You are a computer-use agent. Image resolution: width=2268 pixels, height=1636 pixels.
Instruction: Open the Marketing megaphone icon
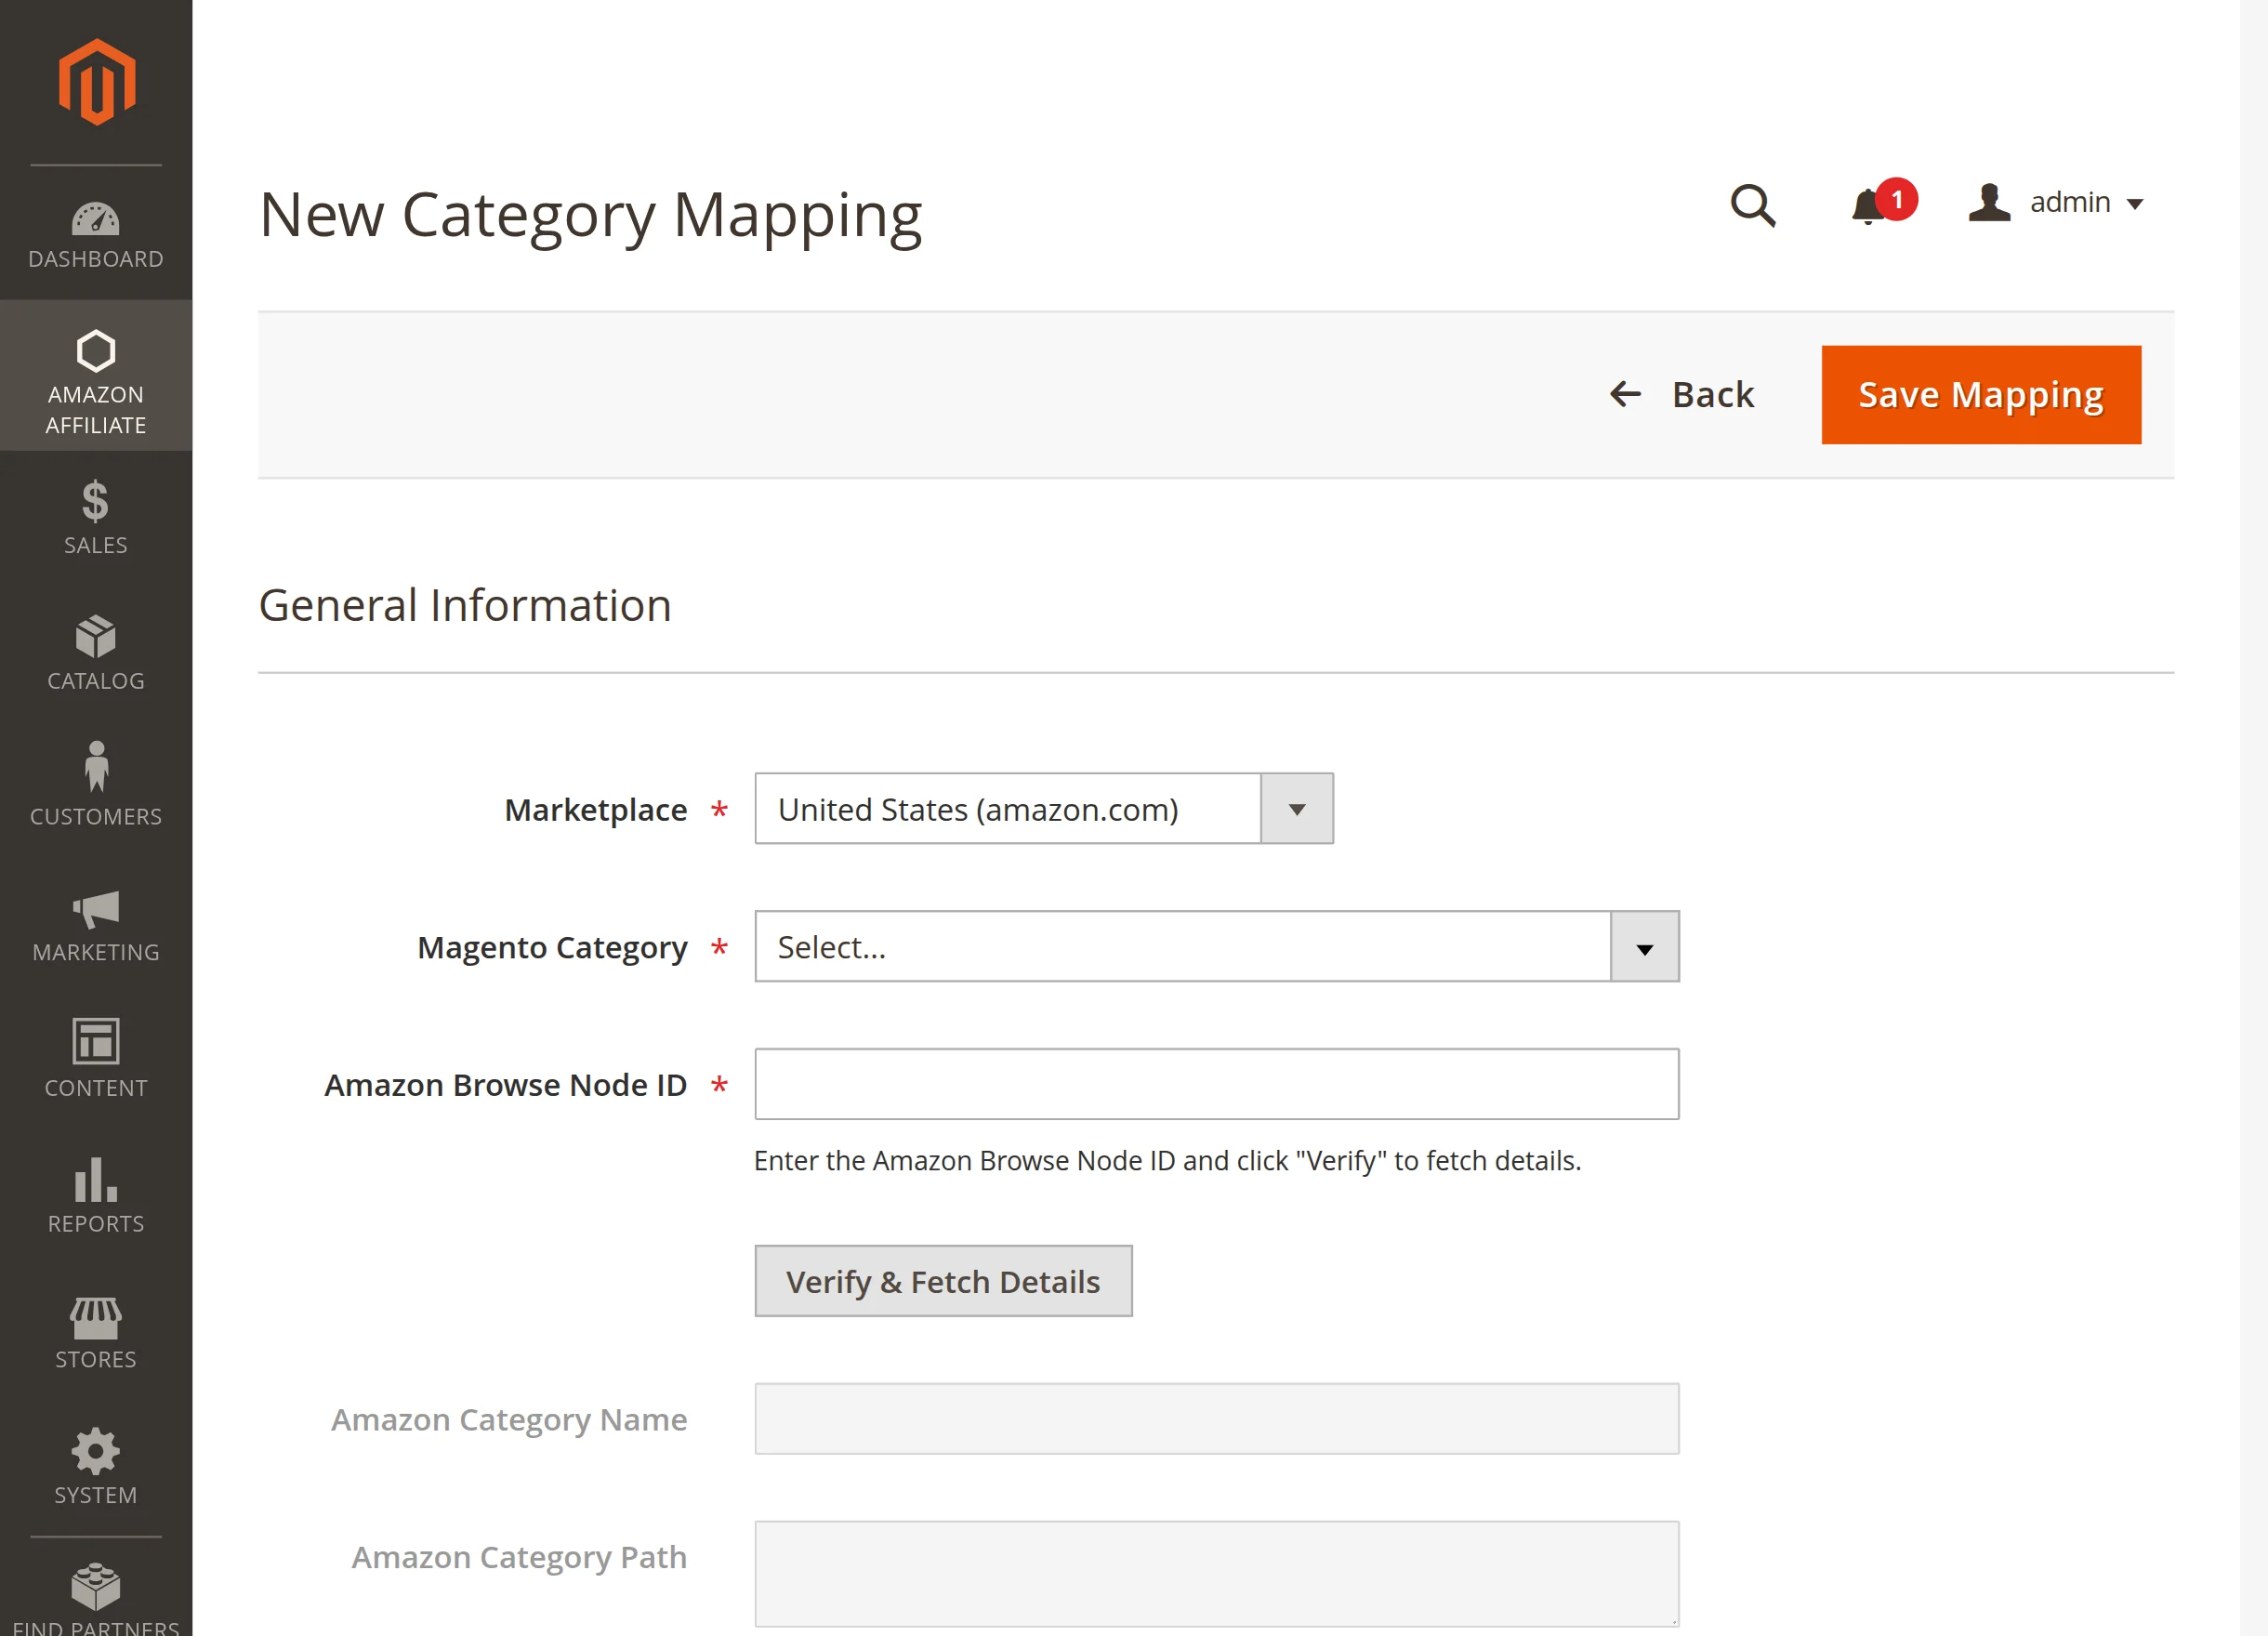(96, 909)
